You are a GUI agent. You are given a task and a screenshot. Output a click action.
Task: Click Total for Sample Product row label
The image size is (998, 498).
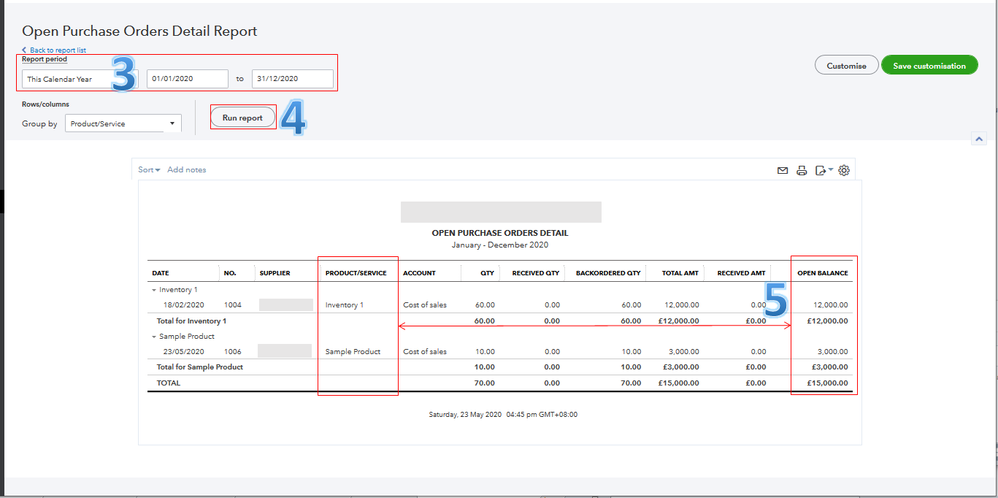(x=200, y=367)
